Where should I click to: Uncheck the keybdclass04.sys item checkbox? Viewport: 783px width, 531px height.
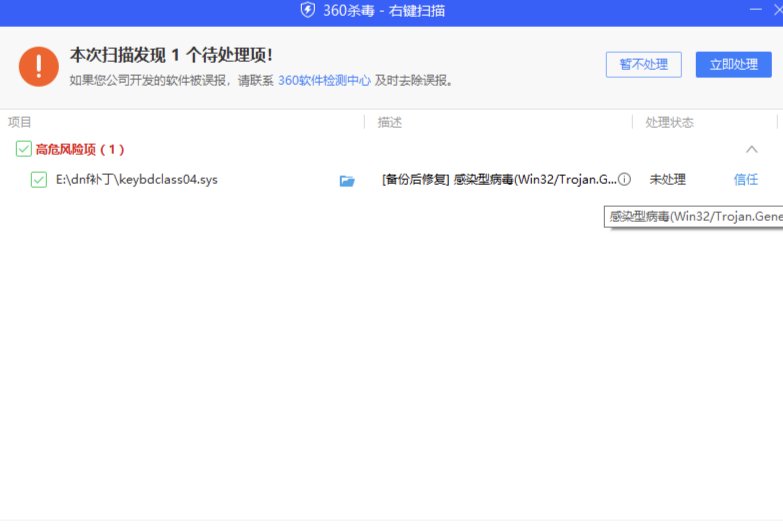[38, 179]
